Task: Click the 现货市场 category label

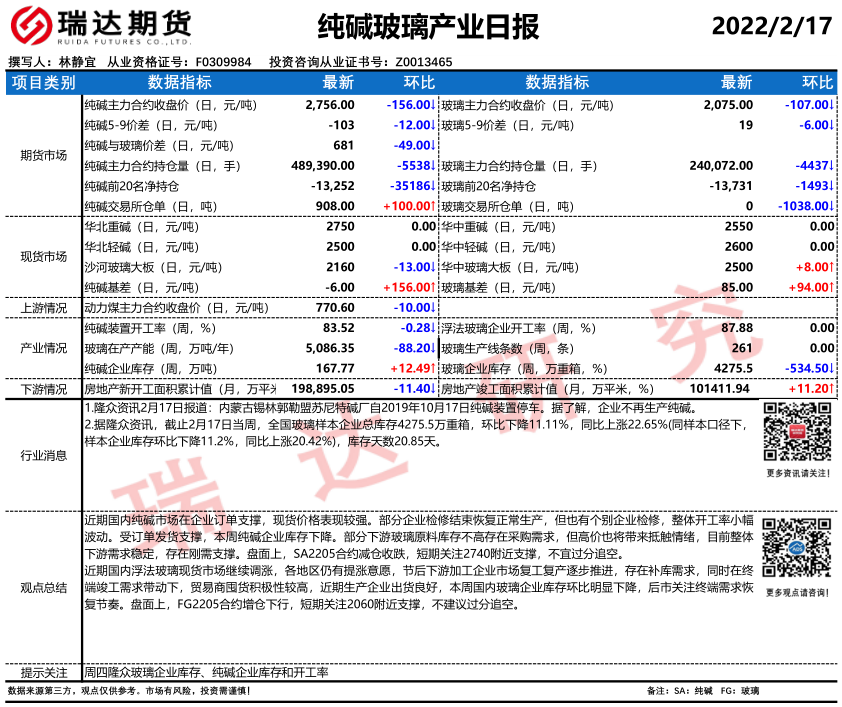Action: [x=43, y=256]
